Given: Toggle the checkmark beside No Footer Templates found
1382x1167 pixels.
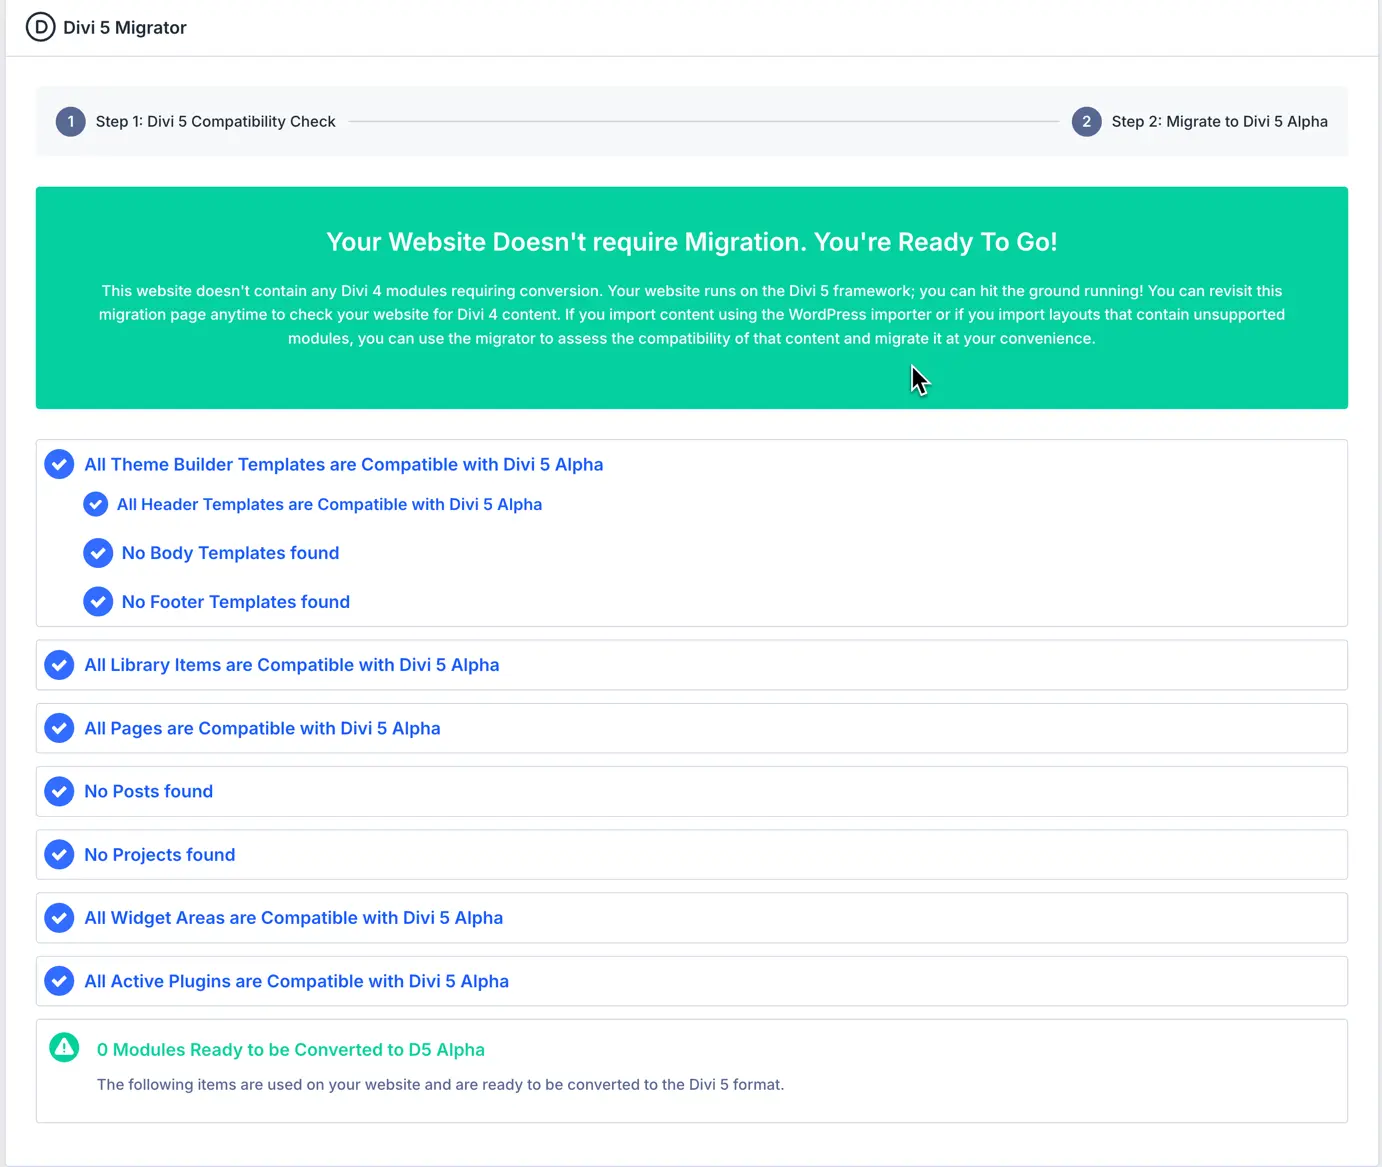Looking at the screenshot, I should [97, 601].
